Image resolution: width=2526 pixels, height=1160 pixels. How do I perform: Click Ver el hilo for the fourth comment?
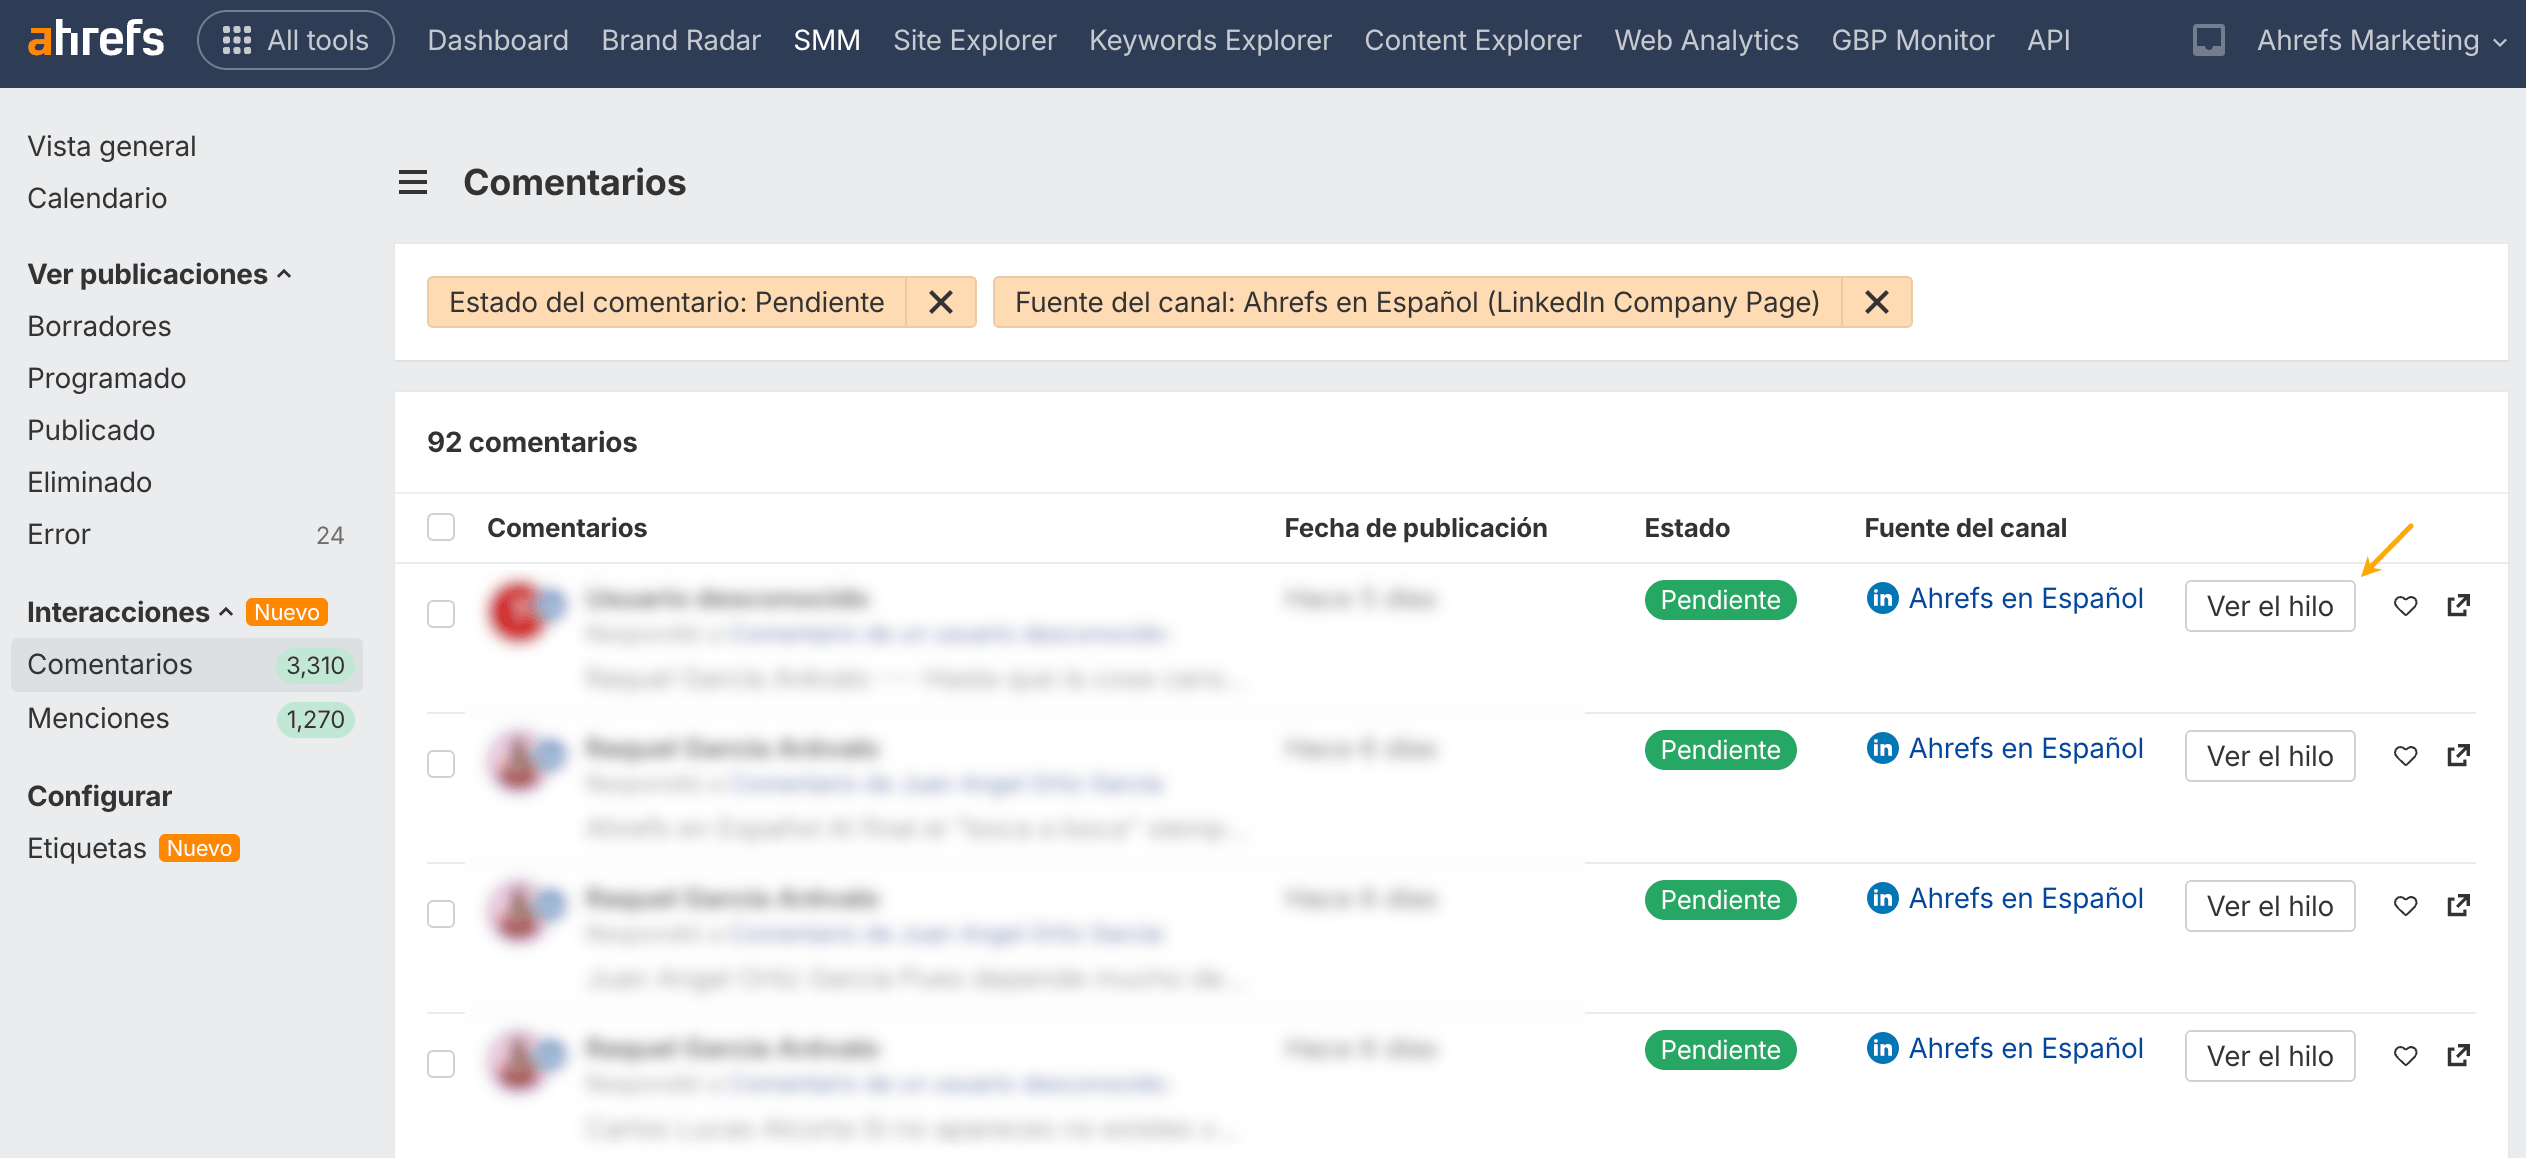[x=2270, y=1056]
